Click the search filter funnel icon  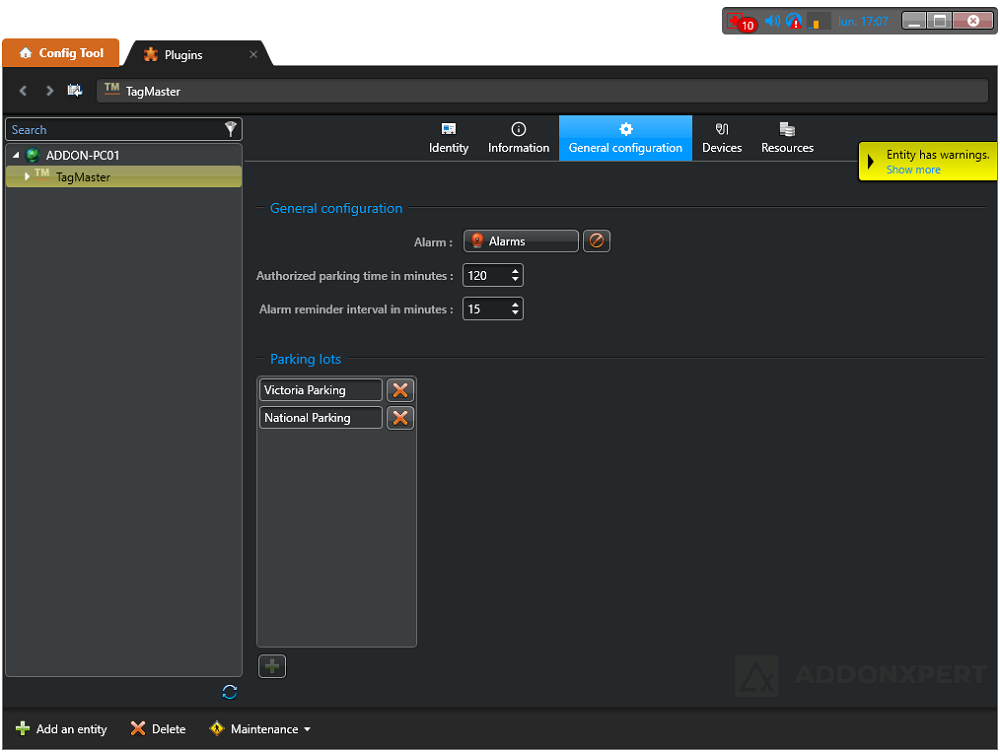point(231,129)
